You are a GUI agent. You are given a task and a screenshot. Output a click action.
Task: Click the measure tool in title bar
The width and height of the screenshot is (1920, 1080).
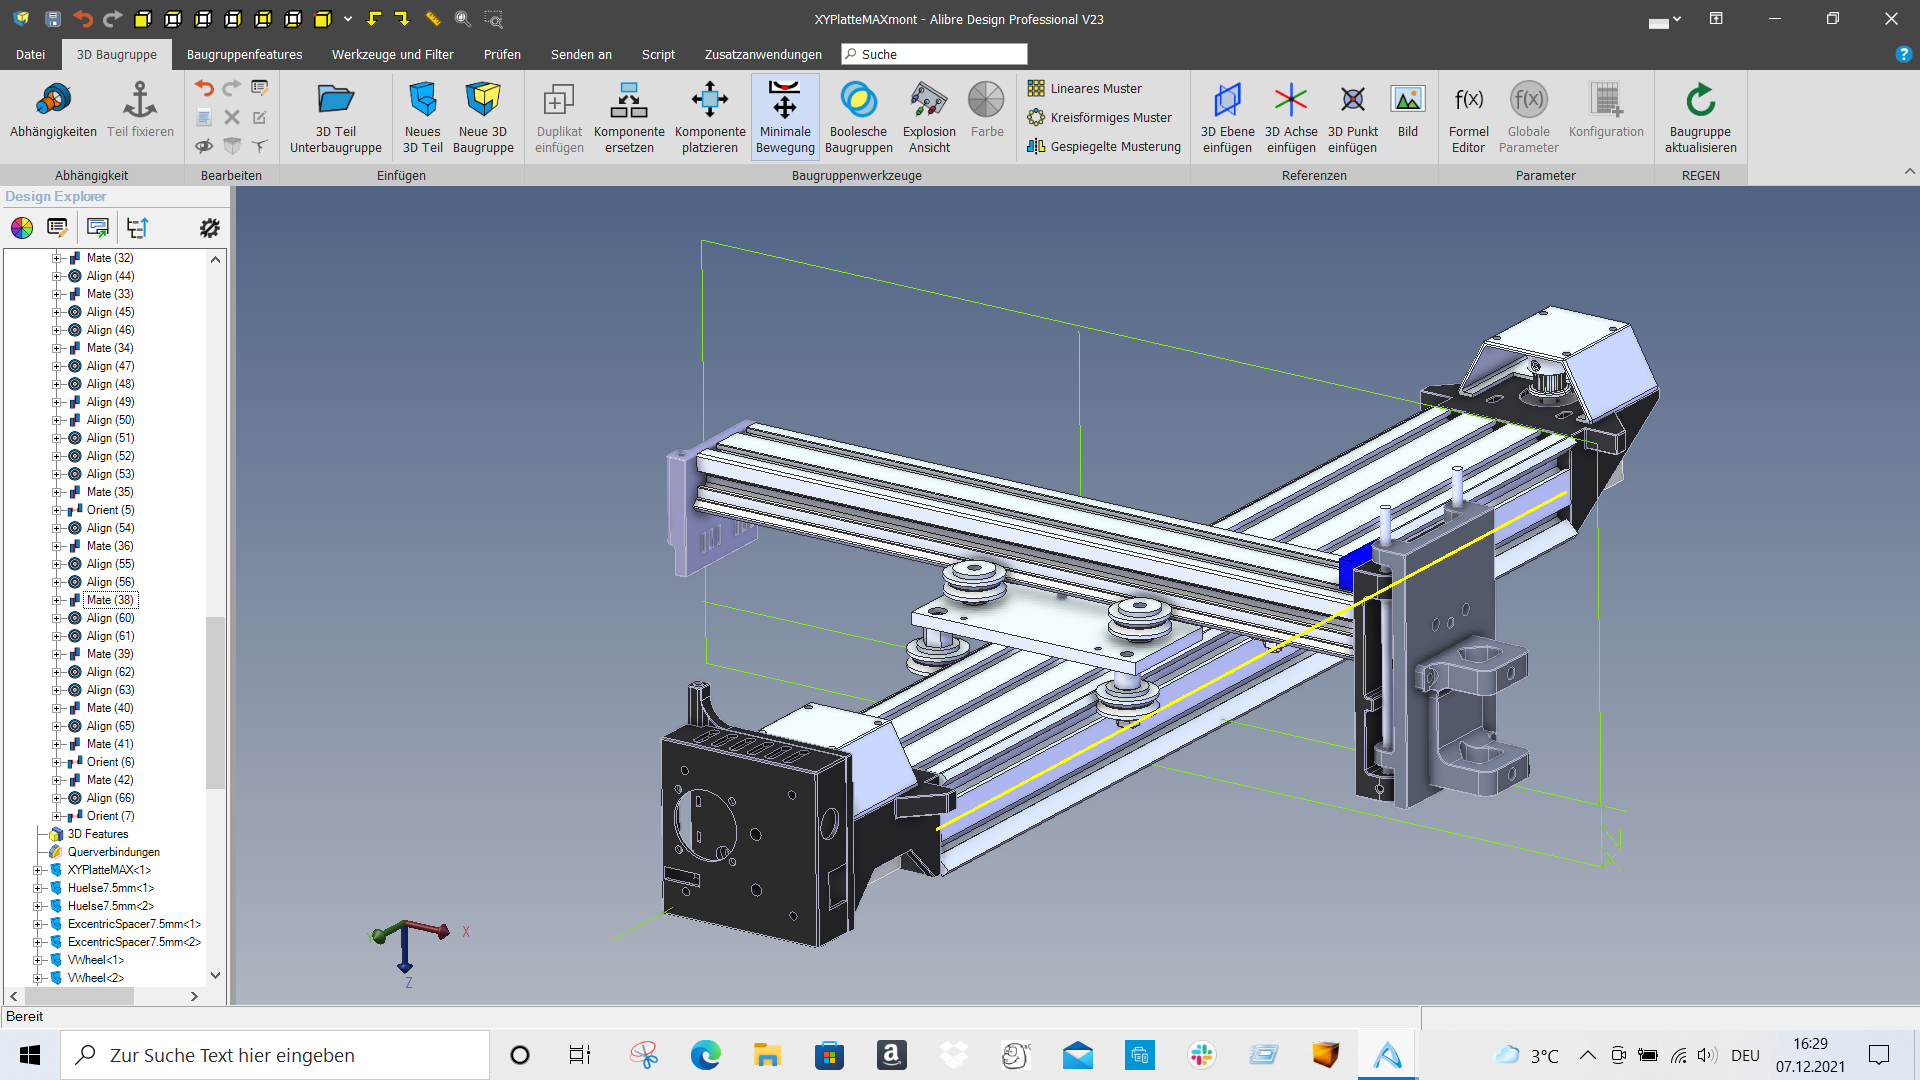433,19
